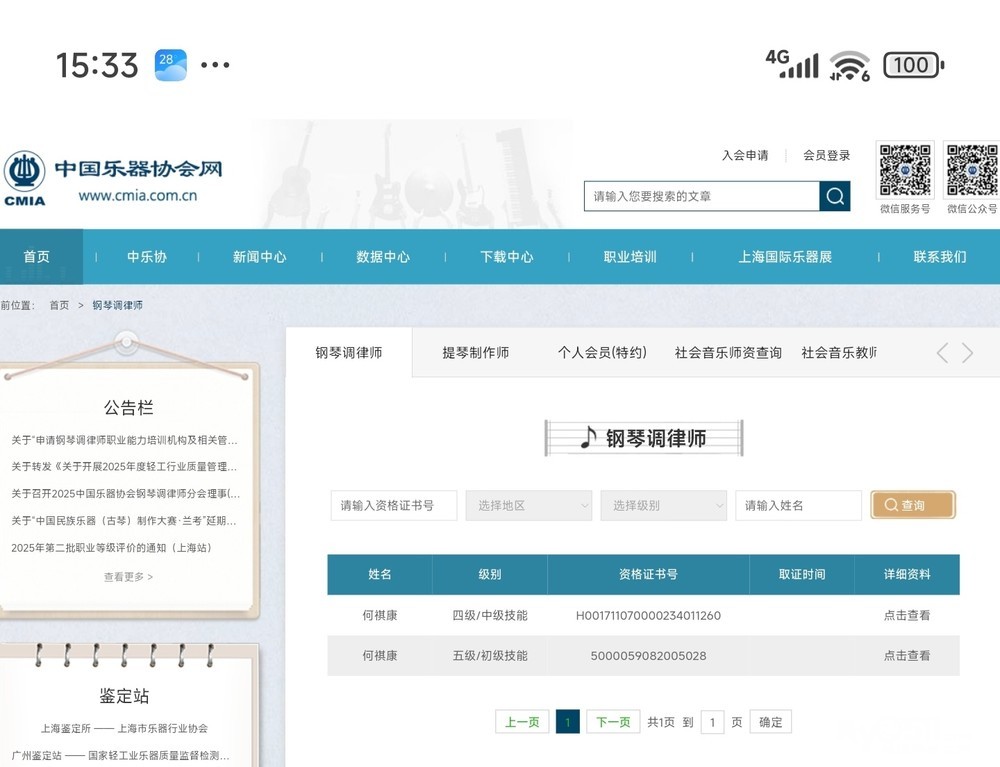Click the magnifier search icon button

tap(835, 196)
